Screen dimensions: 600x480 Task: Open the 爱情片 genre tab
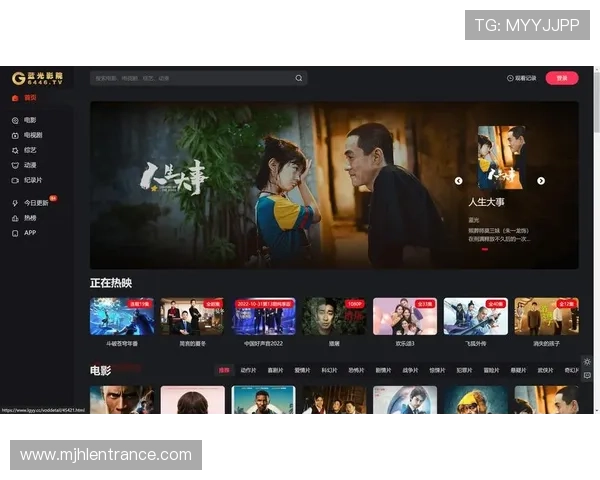pos(302,370)
